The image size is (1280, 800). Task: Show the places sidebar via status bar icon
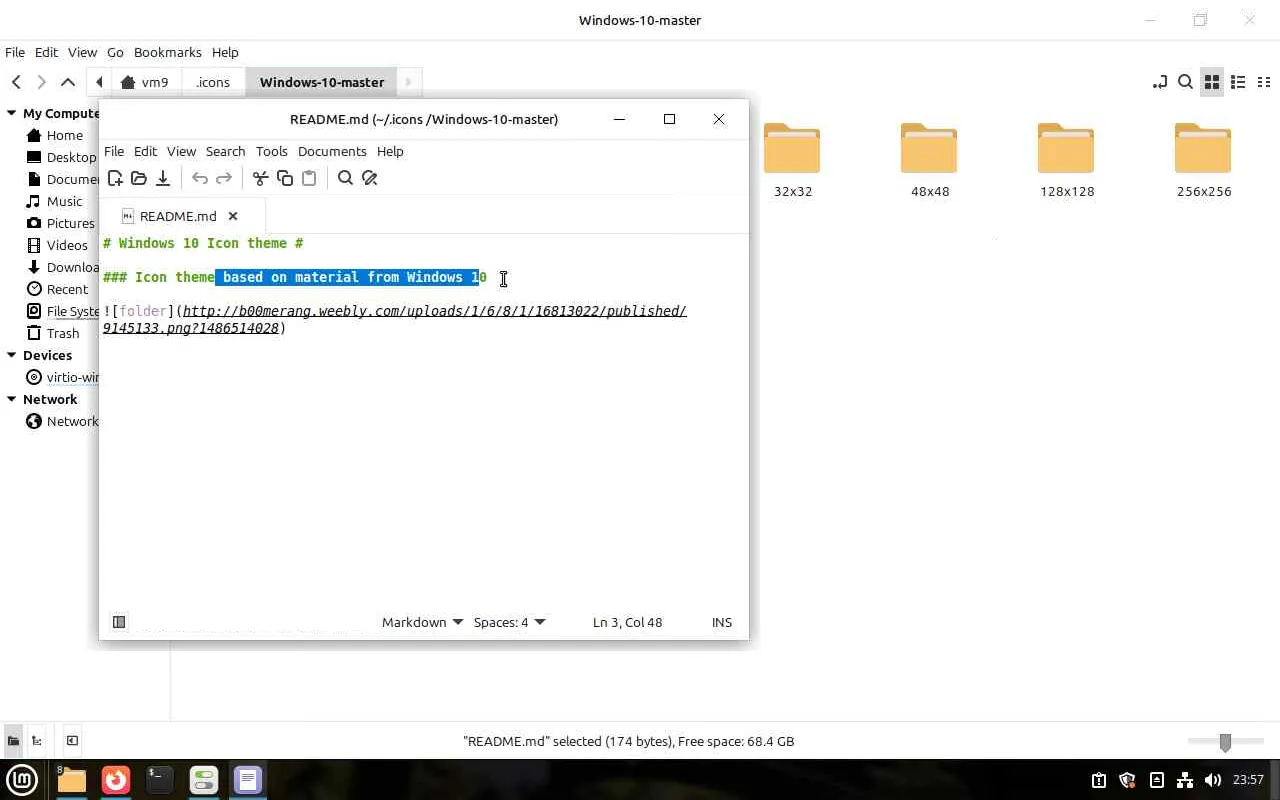pyautogui.click(x=13, y=741)
